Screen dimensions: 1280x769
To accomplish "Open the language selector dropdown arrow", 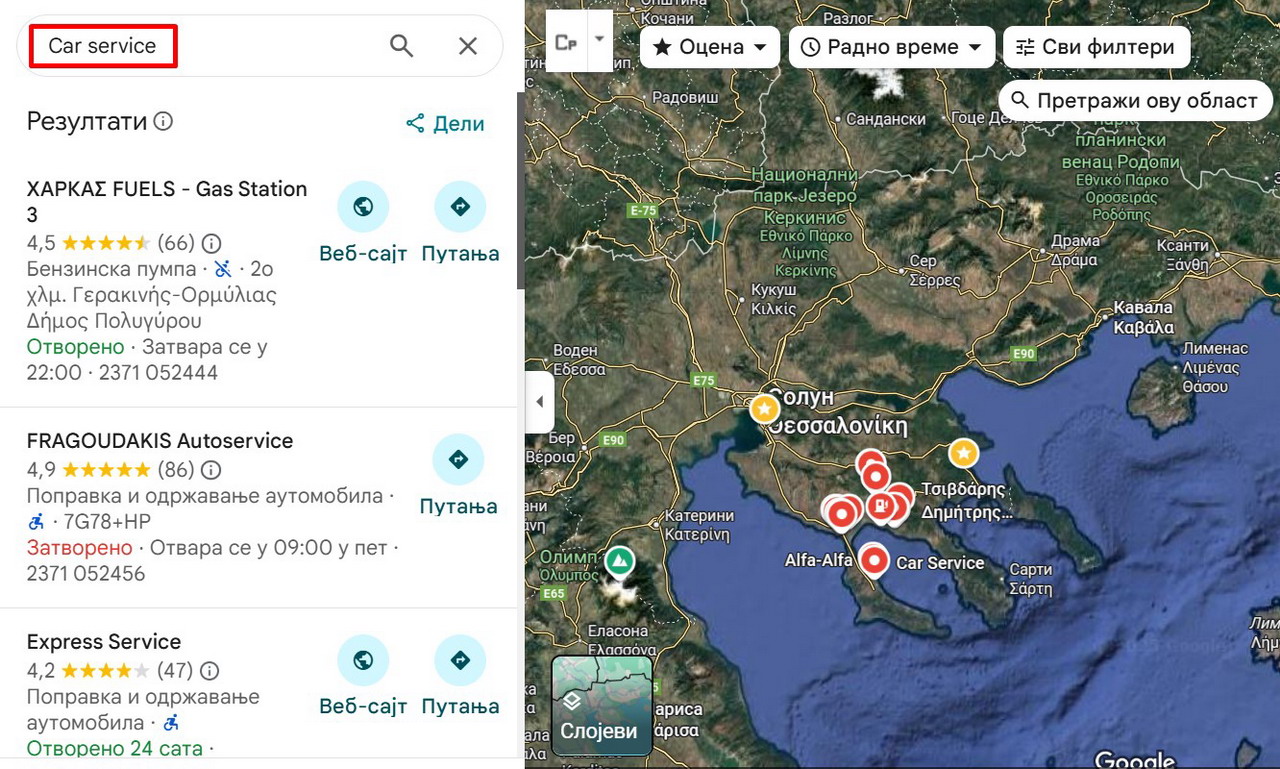I will pyautogui.click(x=600, y=40).
